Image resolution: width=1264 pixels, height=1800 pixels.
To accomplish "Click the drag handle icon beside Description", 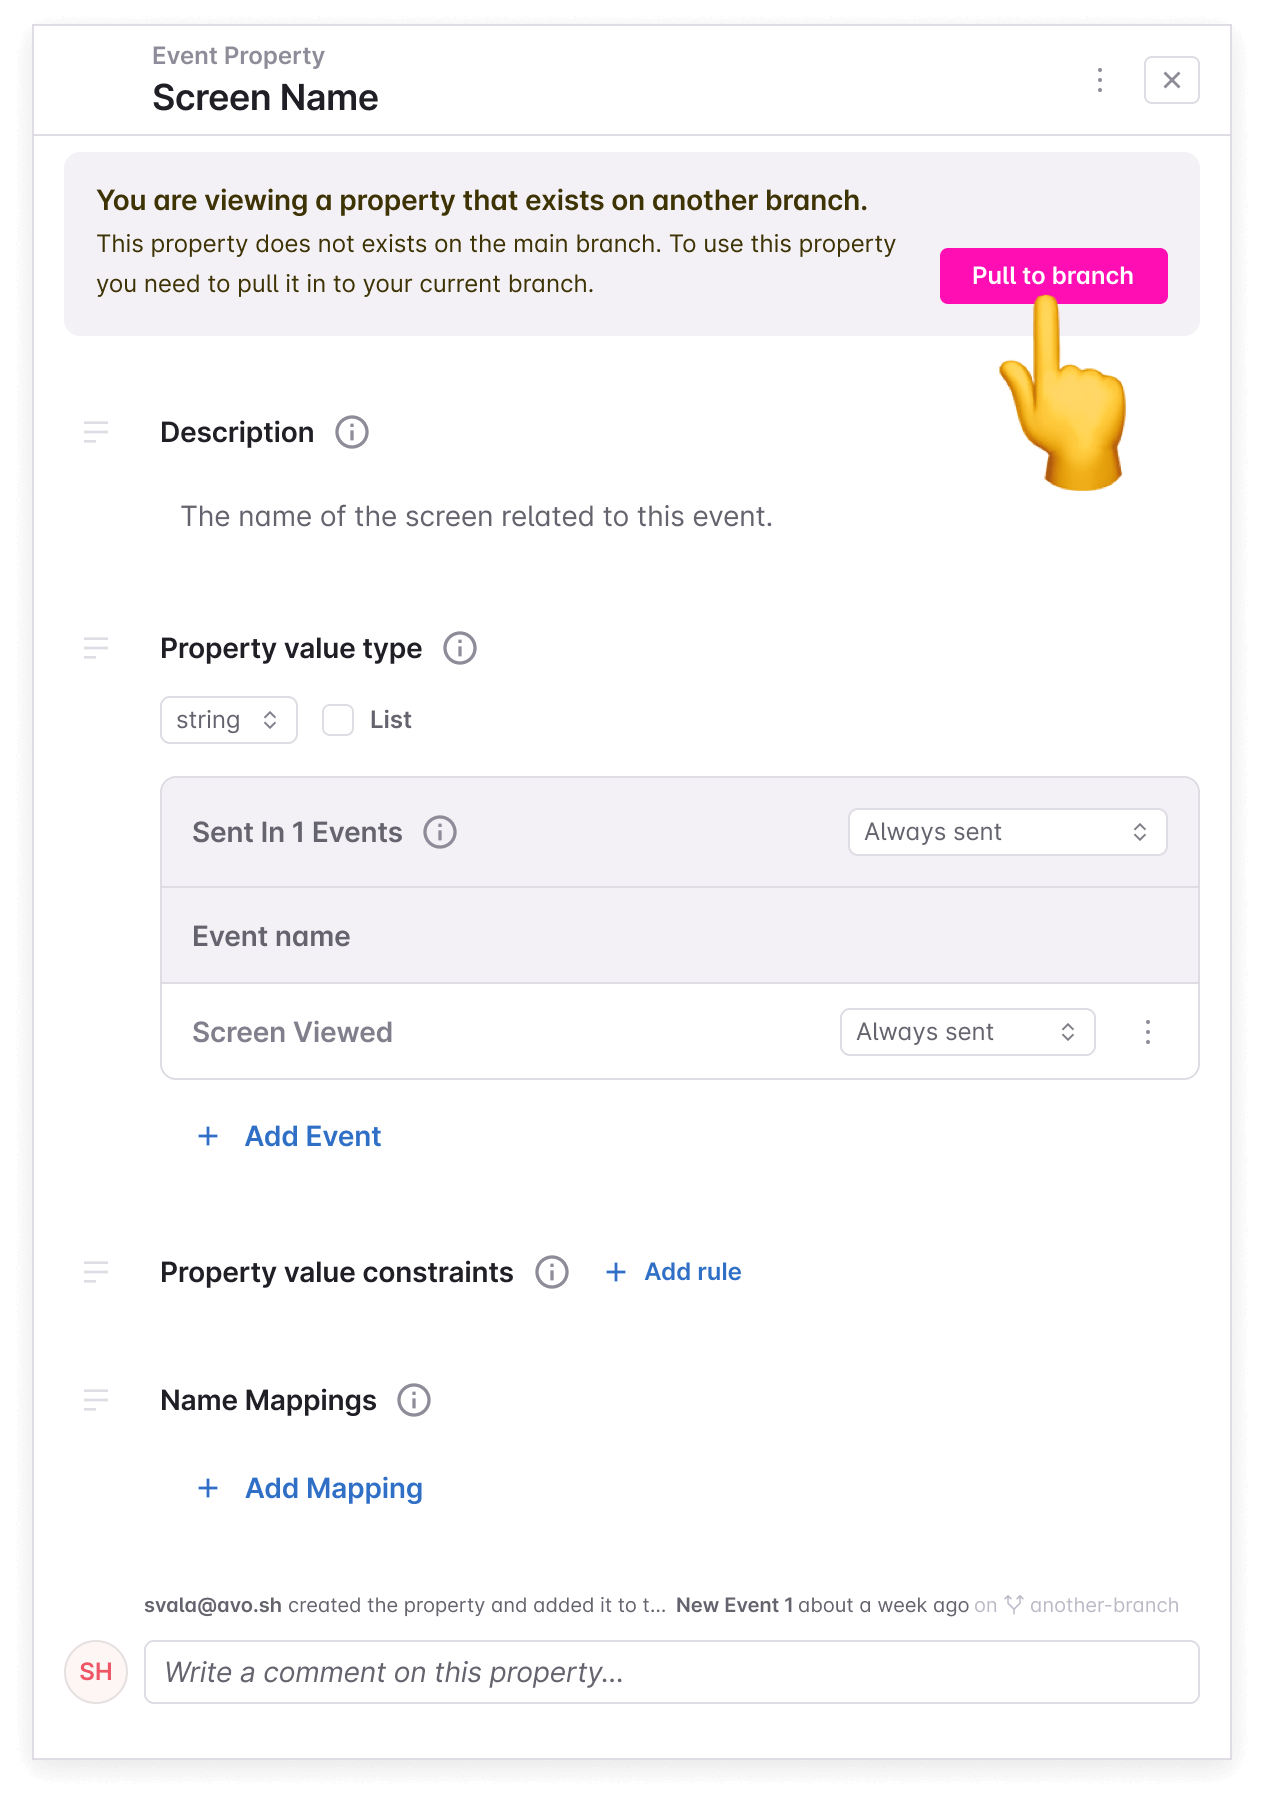I will click(x=96, y=432).
